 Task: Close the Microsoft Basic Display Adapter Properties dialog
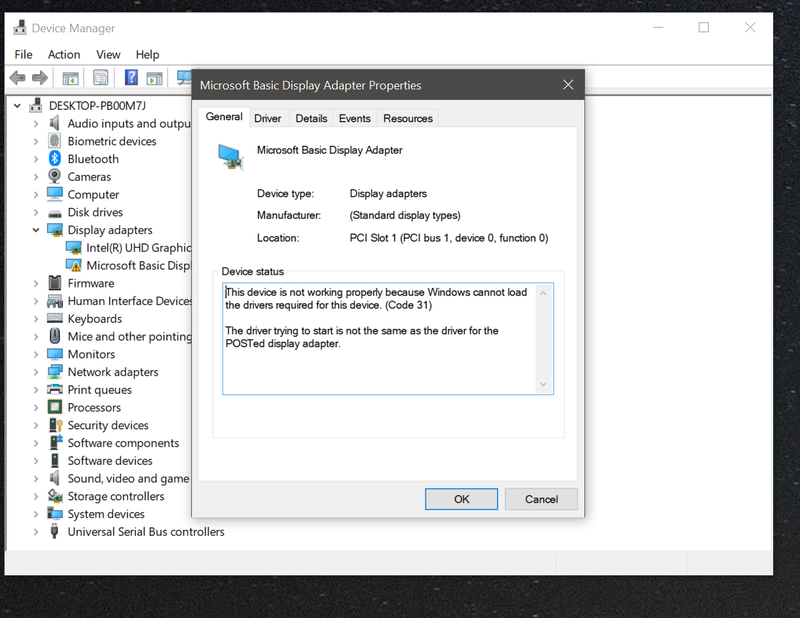click(x=568, y=85)
